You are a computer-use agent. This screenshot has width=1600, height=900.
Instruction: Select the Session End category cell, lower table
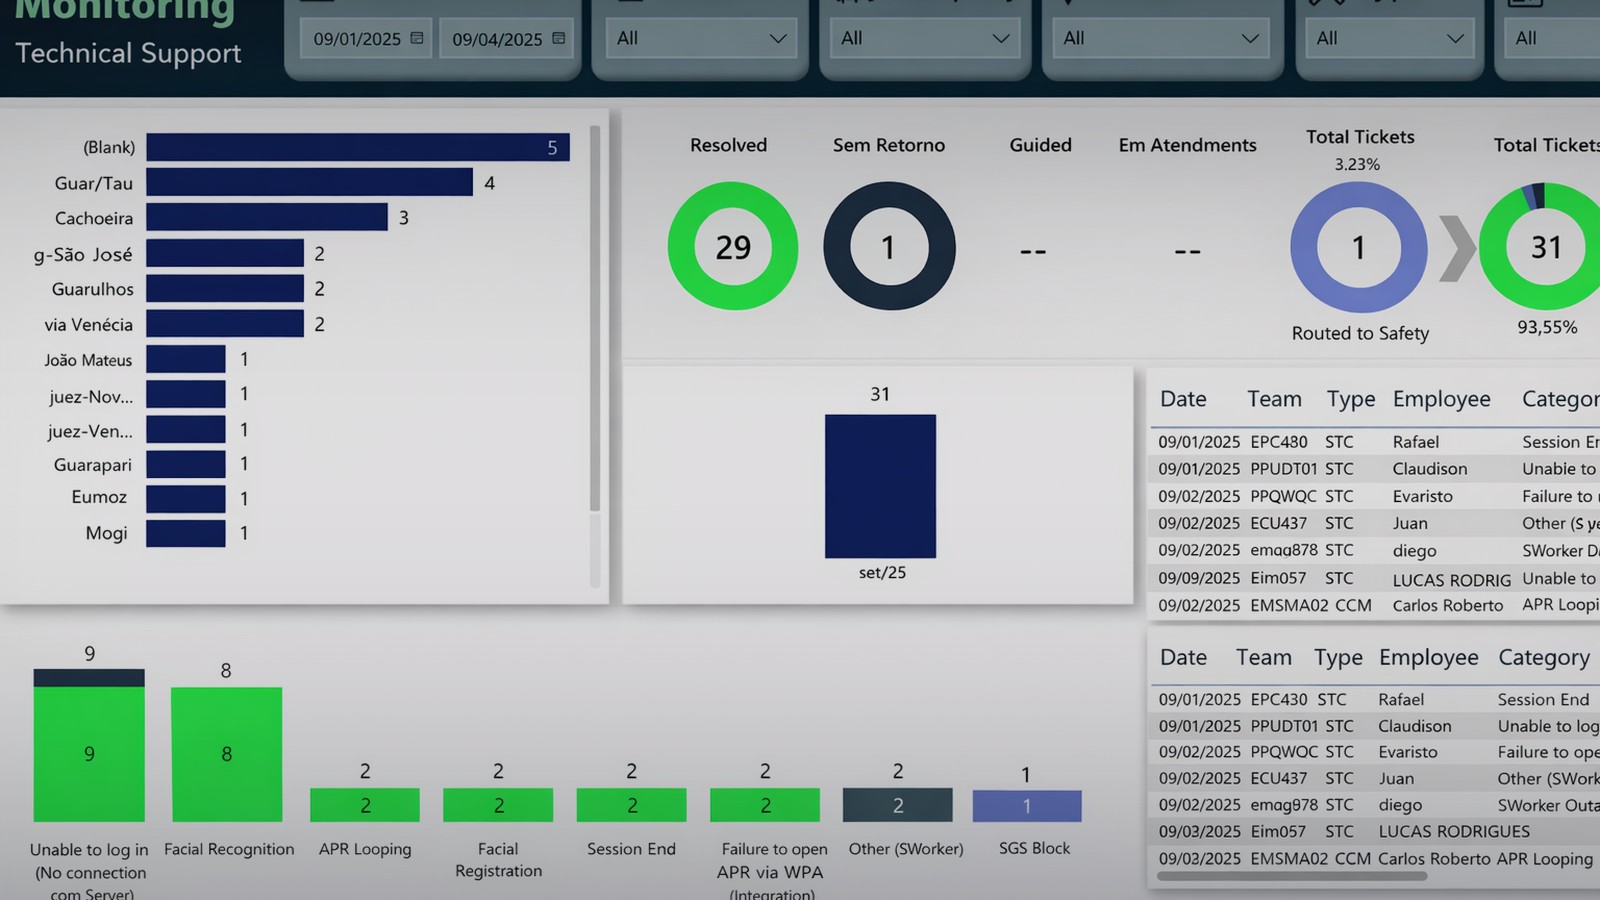pyautogui.click(x=1543, y=700)
